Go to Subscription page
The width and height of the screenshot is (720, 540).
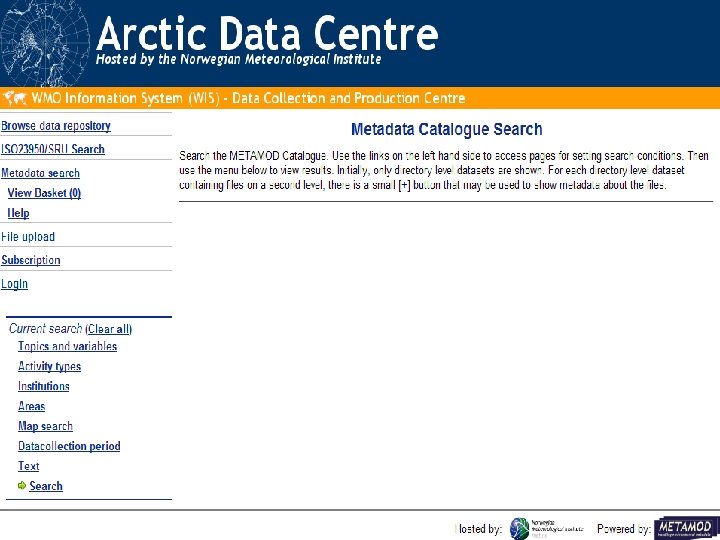31,260
